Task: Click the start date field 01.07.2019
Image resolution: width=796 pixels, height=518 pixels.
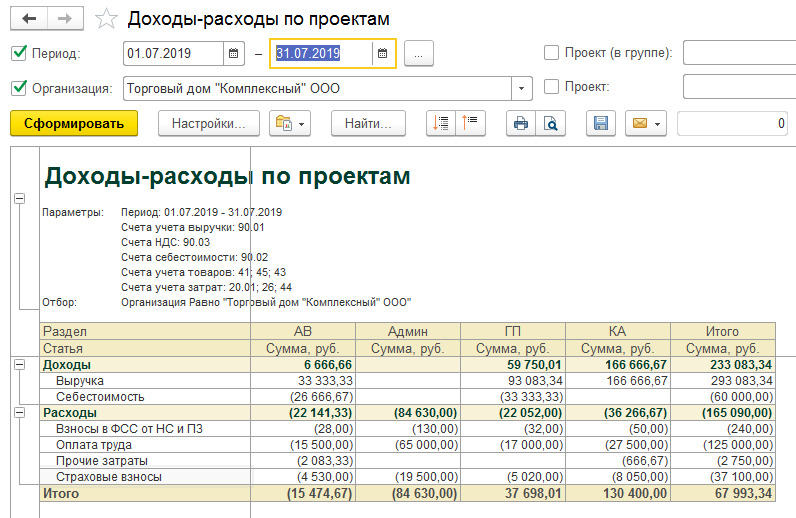Action: point(173,53)
